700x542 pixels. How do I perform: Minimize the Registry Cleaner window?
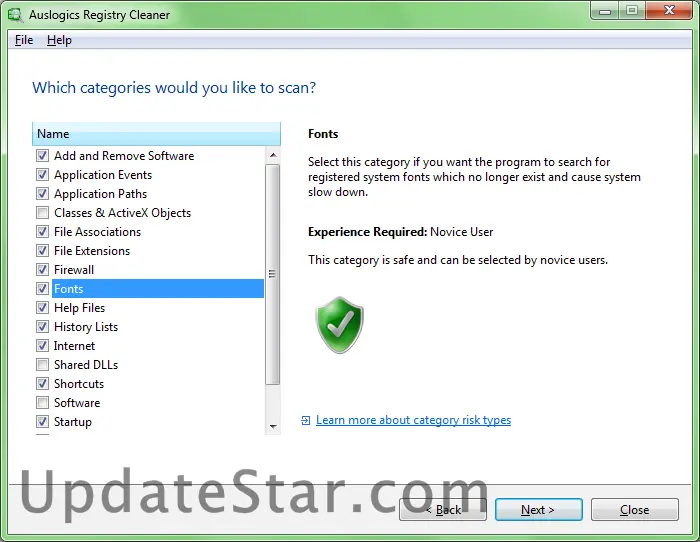pos(605,11)
